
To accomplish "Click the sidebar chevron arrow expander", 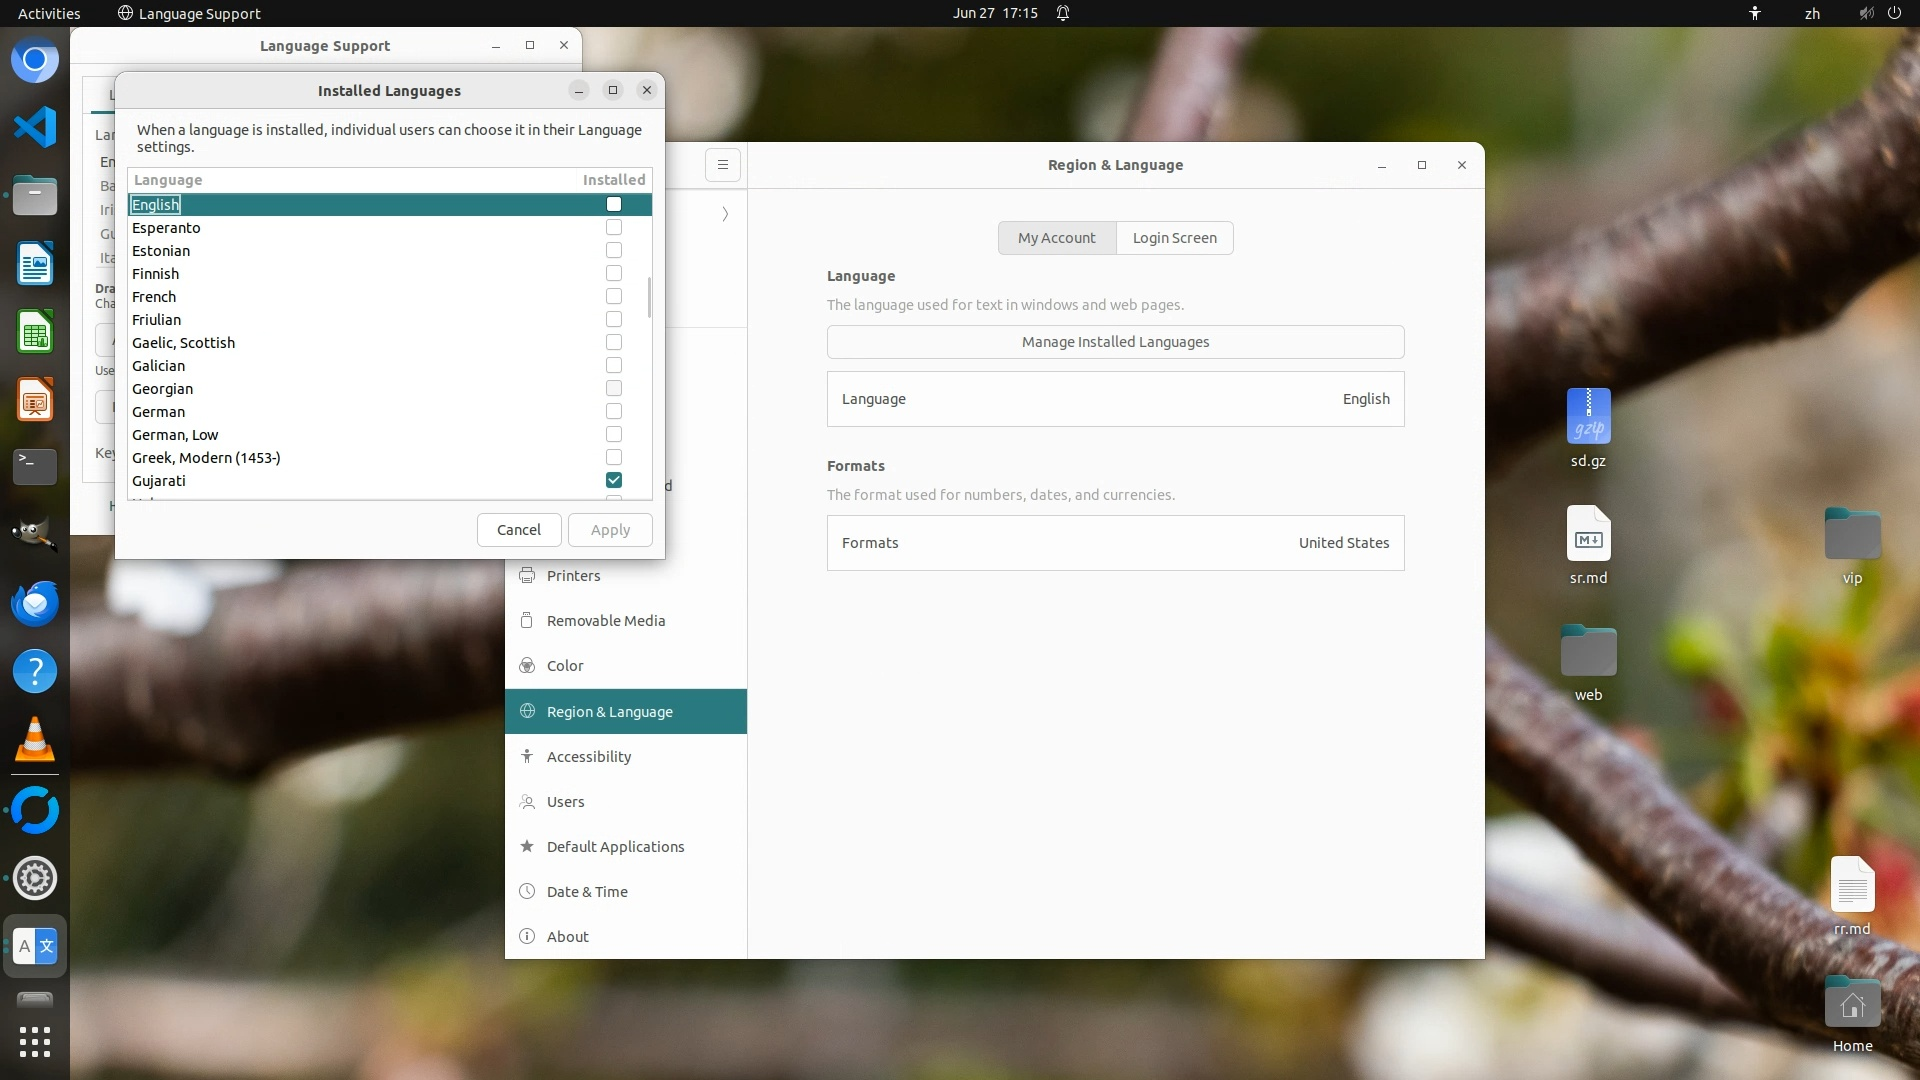I will (725, 214).
